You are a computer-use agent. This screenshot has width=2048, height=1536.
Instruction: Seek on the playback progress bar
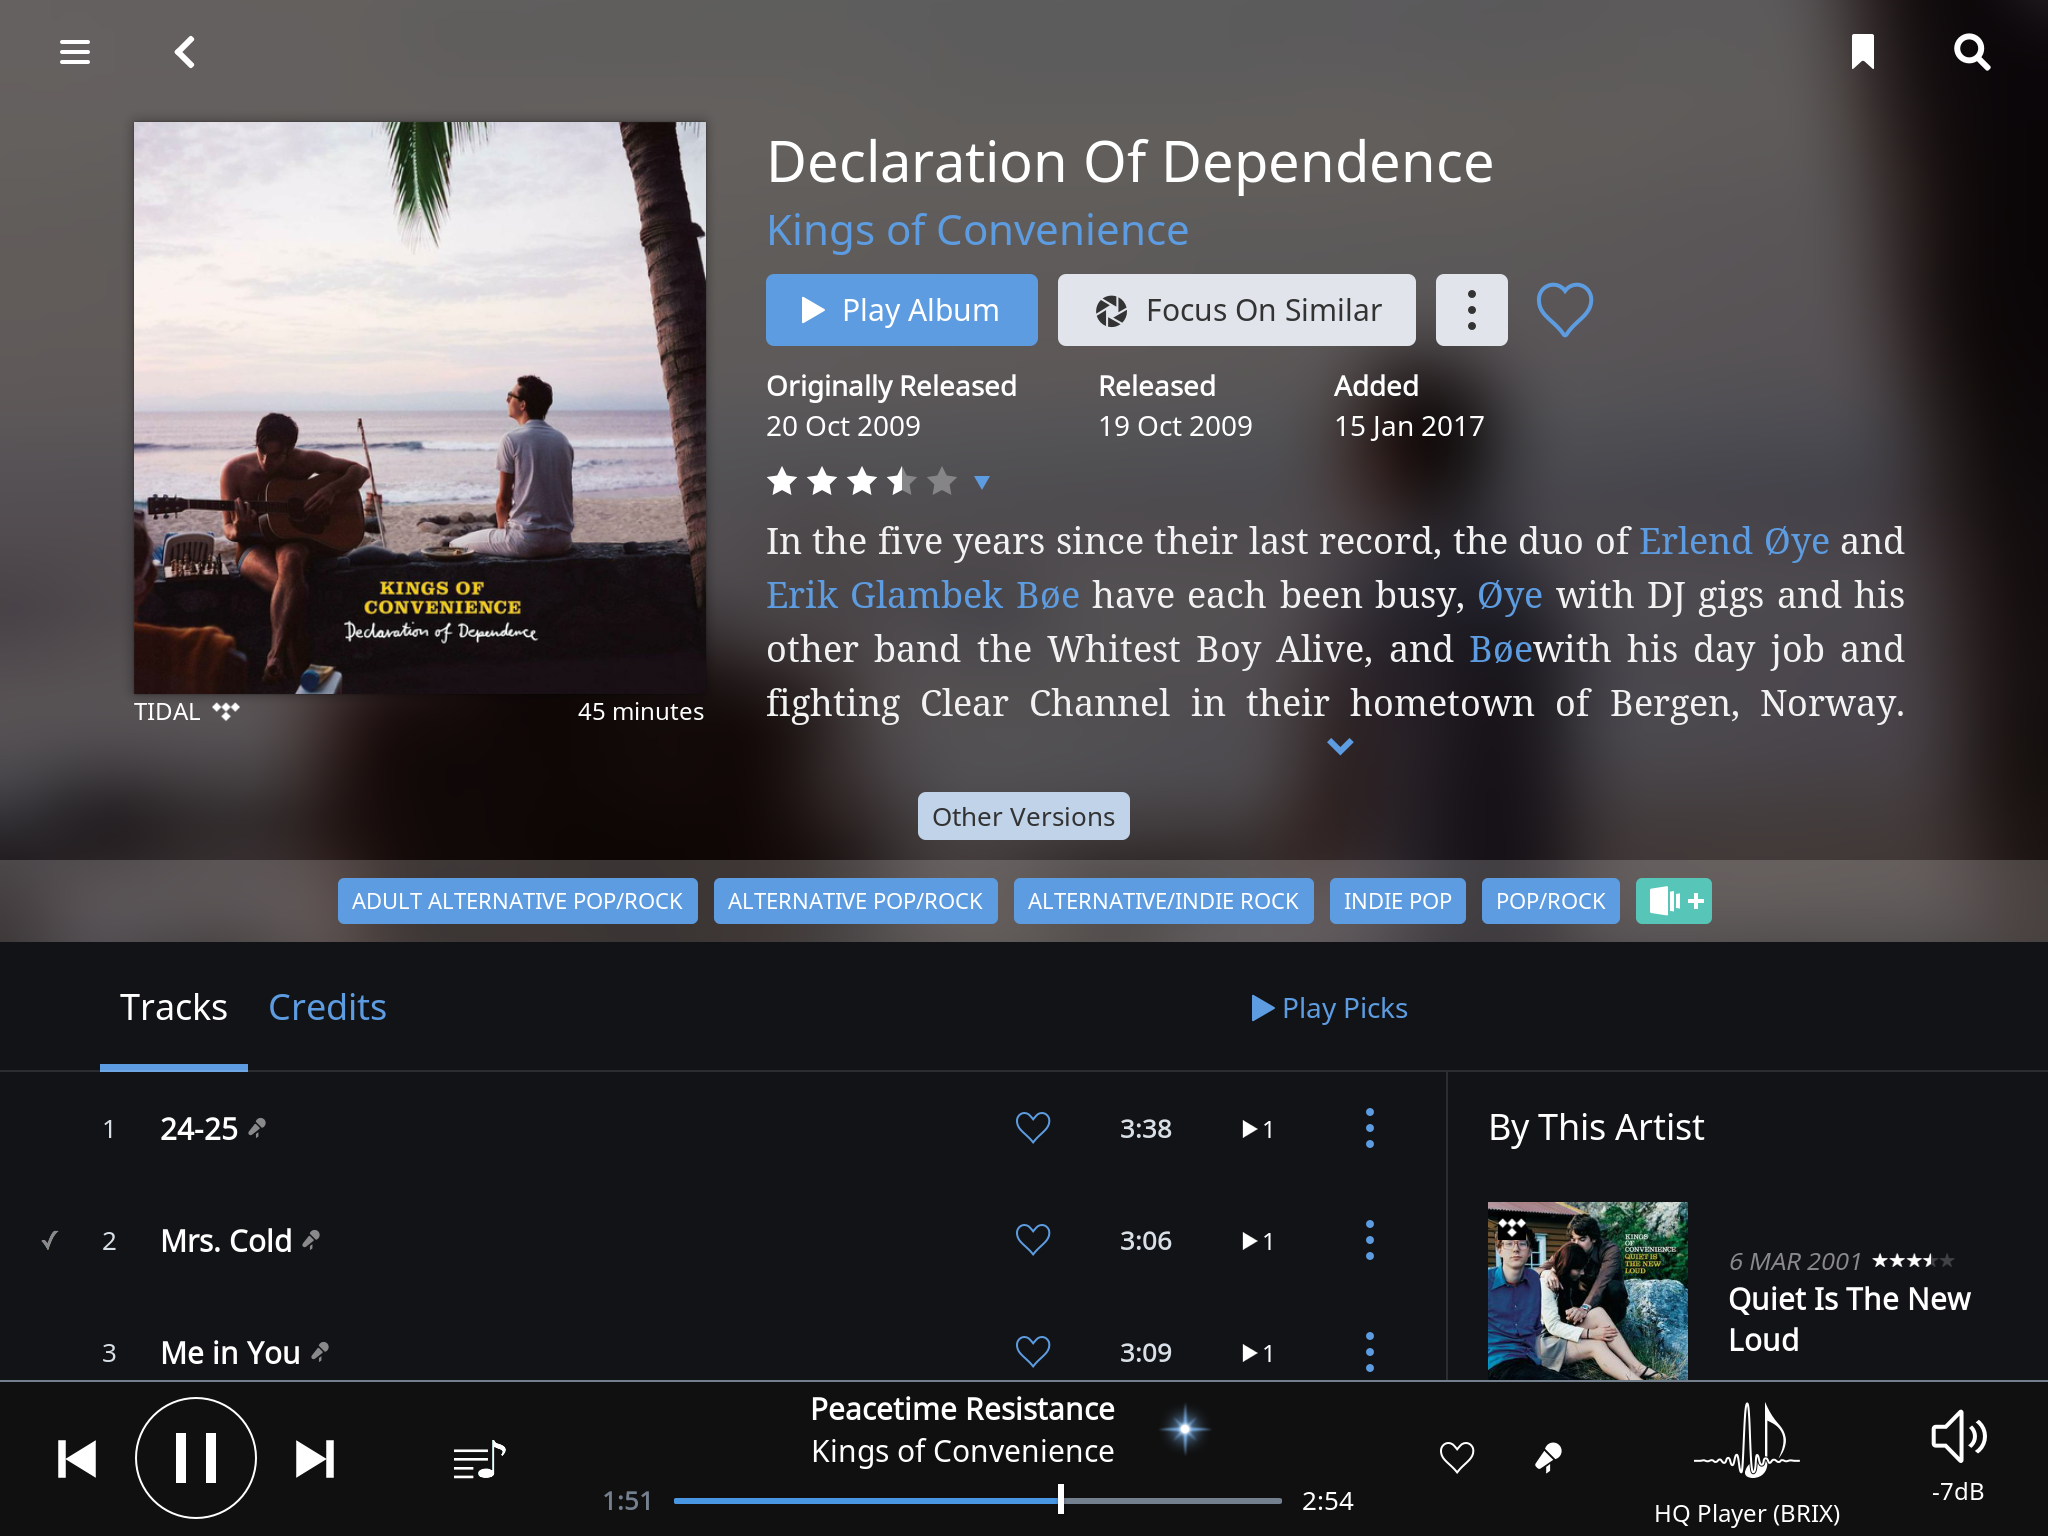pos(977,1500)
